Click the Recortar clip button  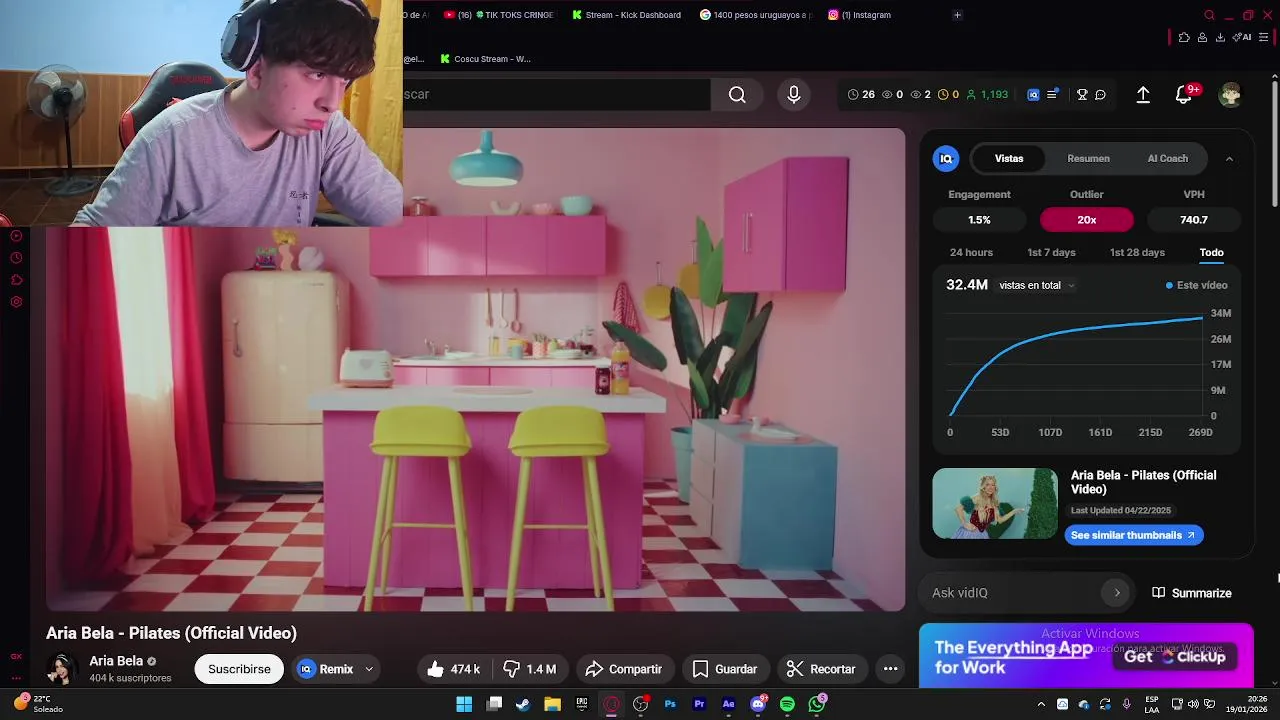coord(821,669)
